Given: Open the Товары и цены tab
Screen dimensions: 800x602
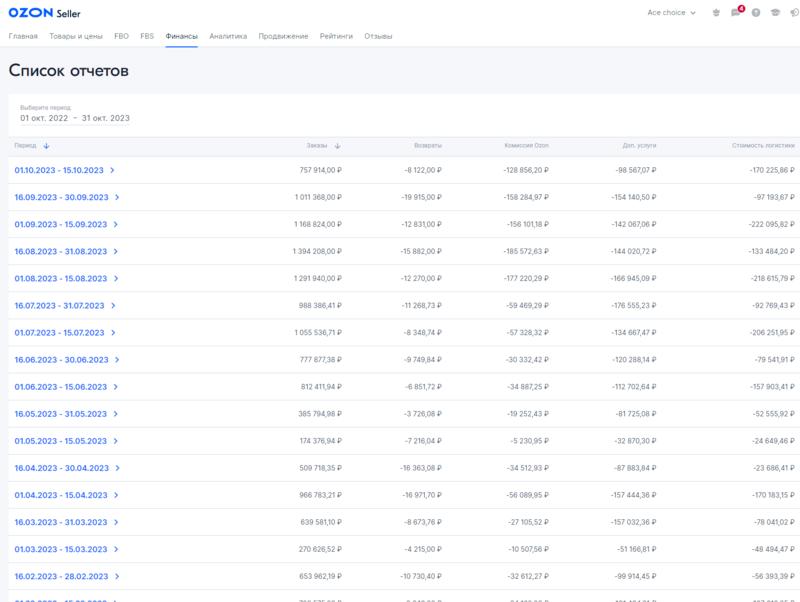Looking at the screenshot, I should 76,36.
